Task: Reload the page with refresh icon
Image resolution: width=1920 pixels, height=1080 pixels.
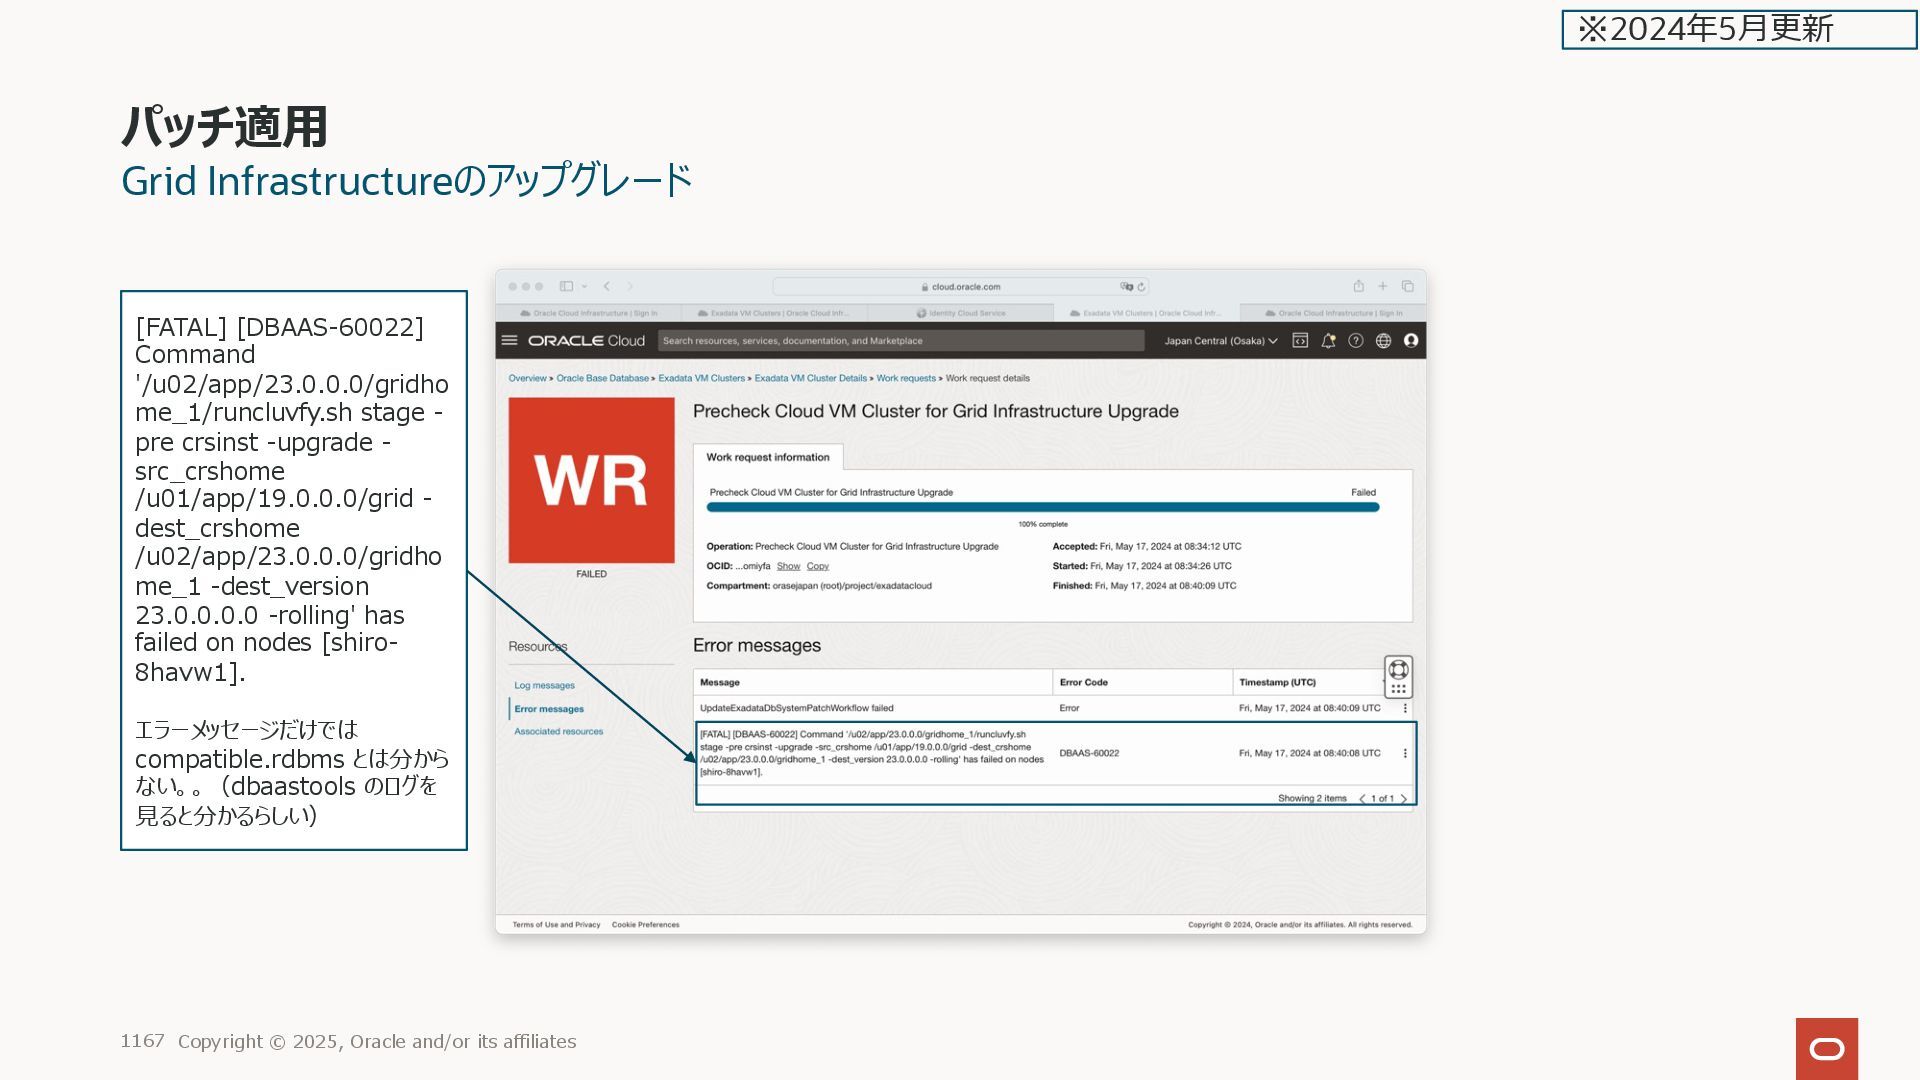Action: [1141, 287]
